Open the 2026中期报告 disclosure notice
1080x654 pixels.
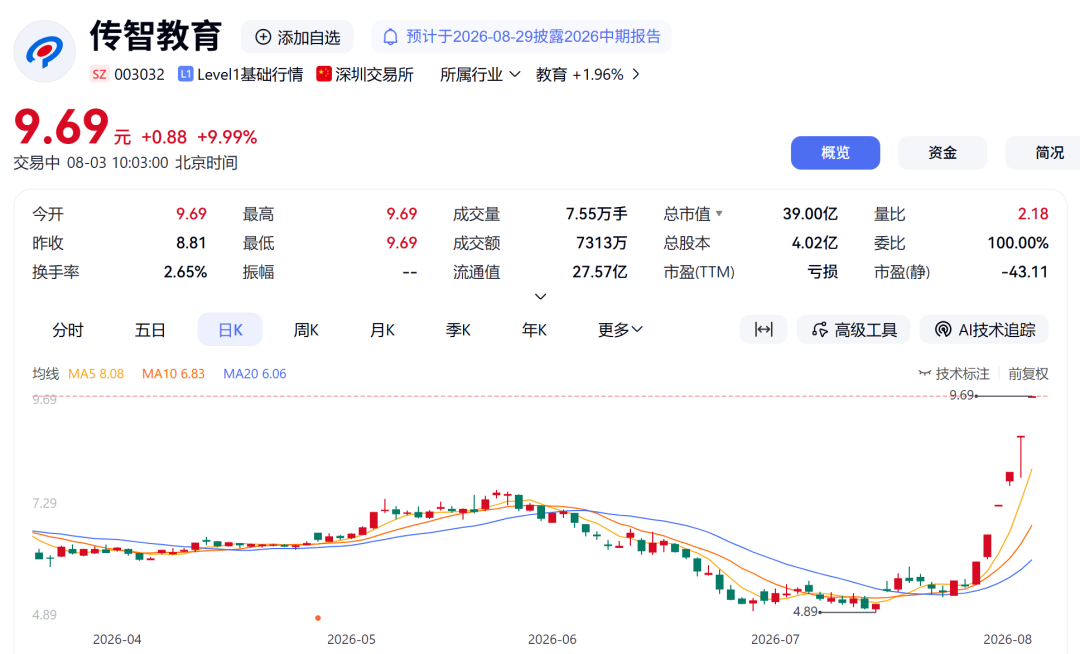click(x=521, y=36)
